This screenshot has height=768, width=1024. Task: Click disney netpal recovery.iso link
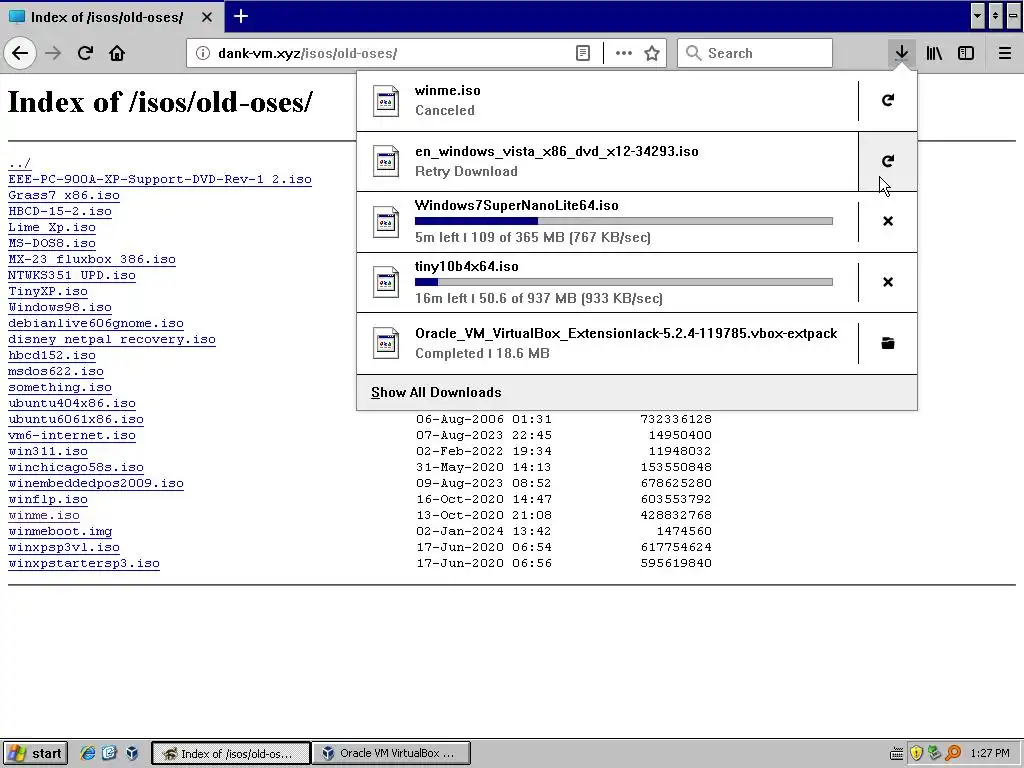click(x=112, y=339)
